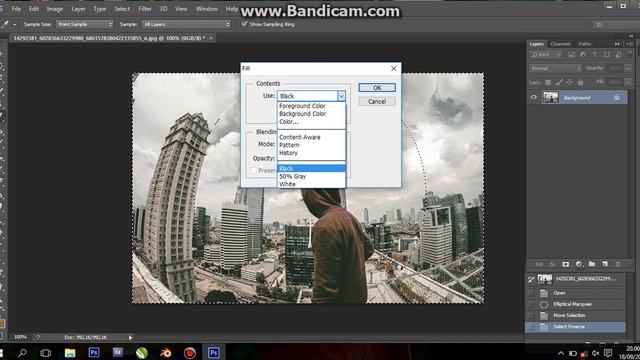Click the link layers icon

coord(539,264)
